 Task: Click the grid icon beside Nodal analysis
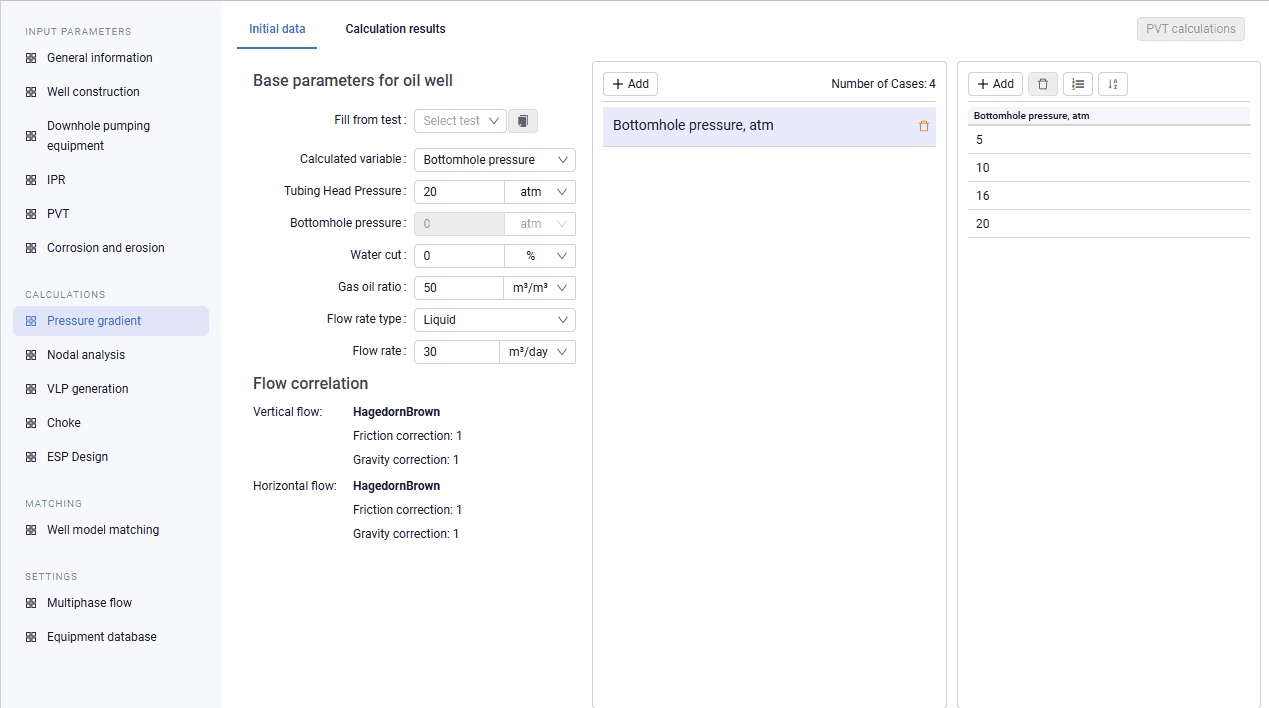tap(31, 355)
